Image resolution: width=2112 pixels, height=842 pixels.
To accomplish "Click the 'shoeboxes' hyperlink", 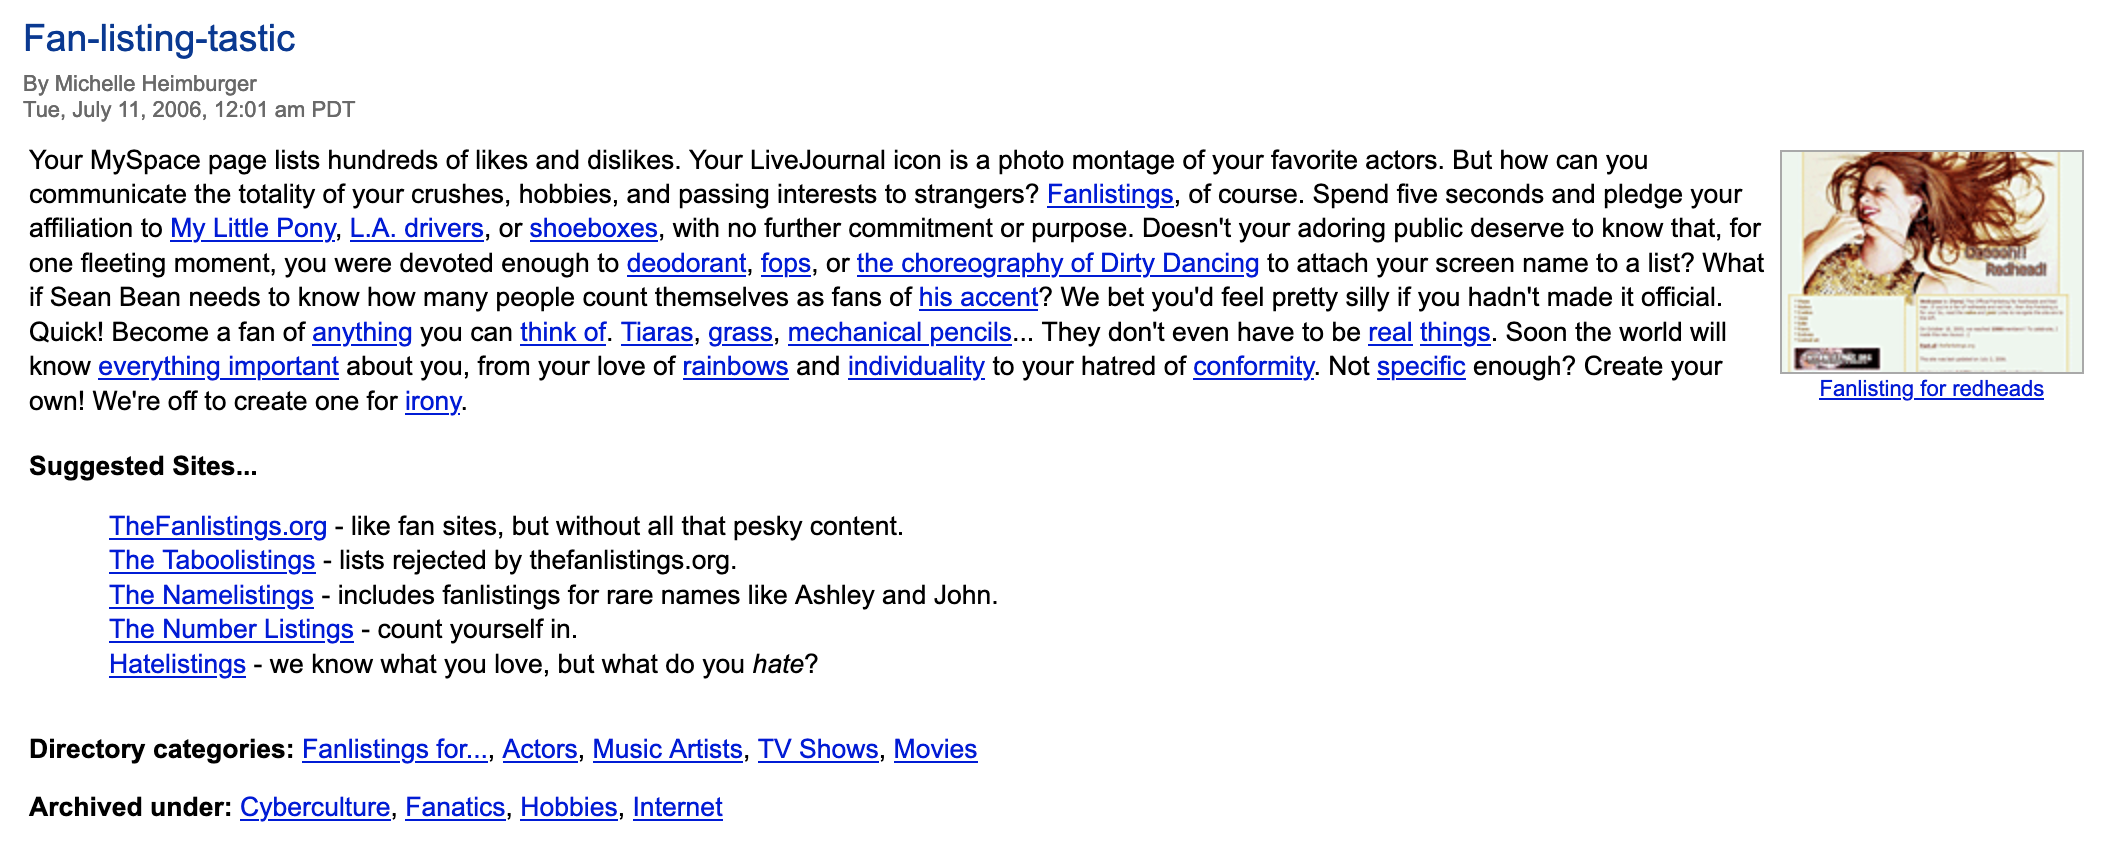I will (593, 228).
